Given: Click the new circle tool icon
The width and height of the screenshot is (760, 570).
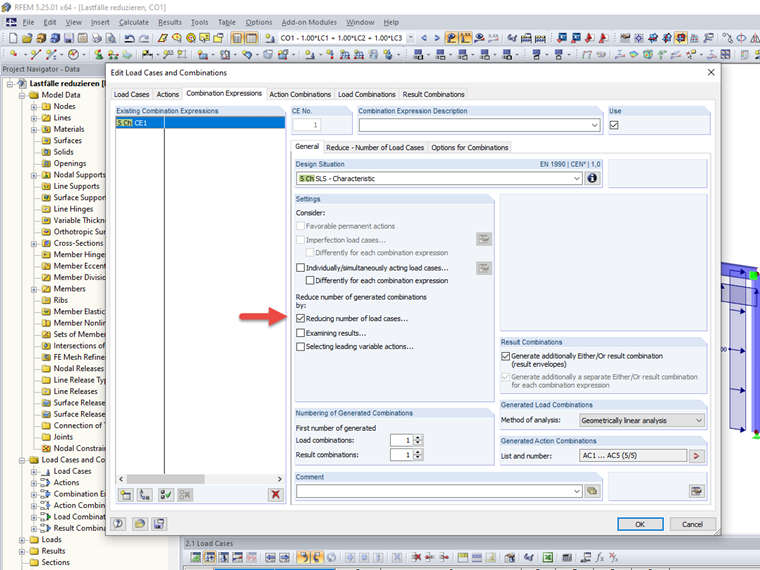Looking at the screenshot, I should point(73,54).
